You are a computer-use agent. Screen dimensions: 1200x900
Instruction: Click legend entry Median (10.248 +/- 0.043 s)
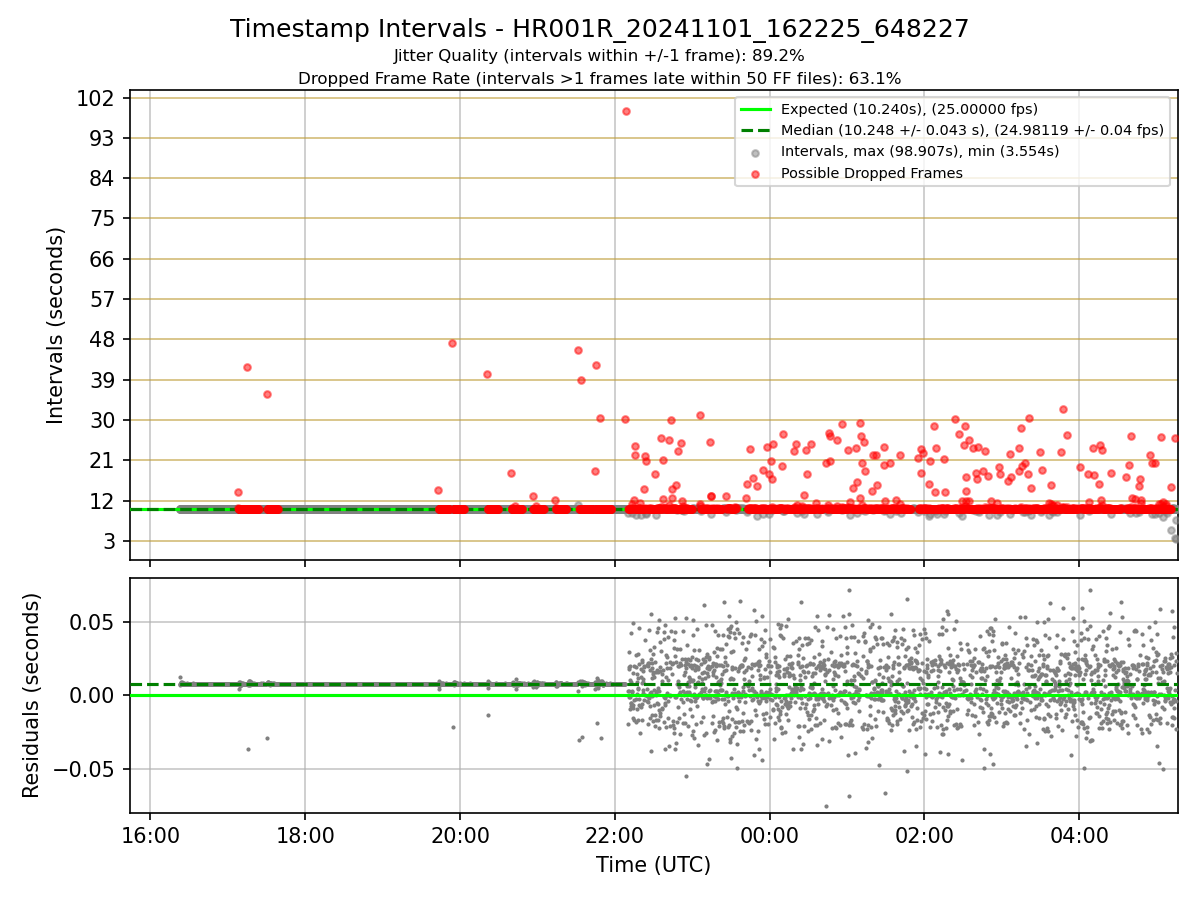(x=972, y=130)
